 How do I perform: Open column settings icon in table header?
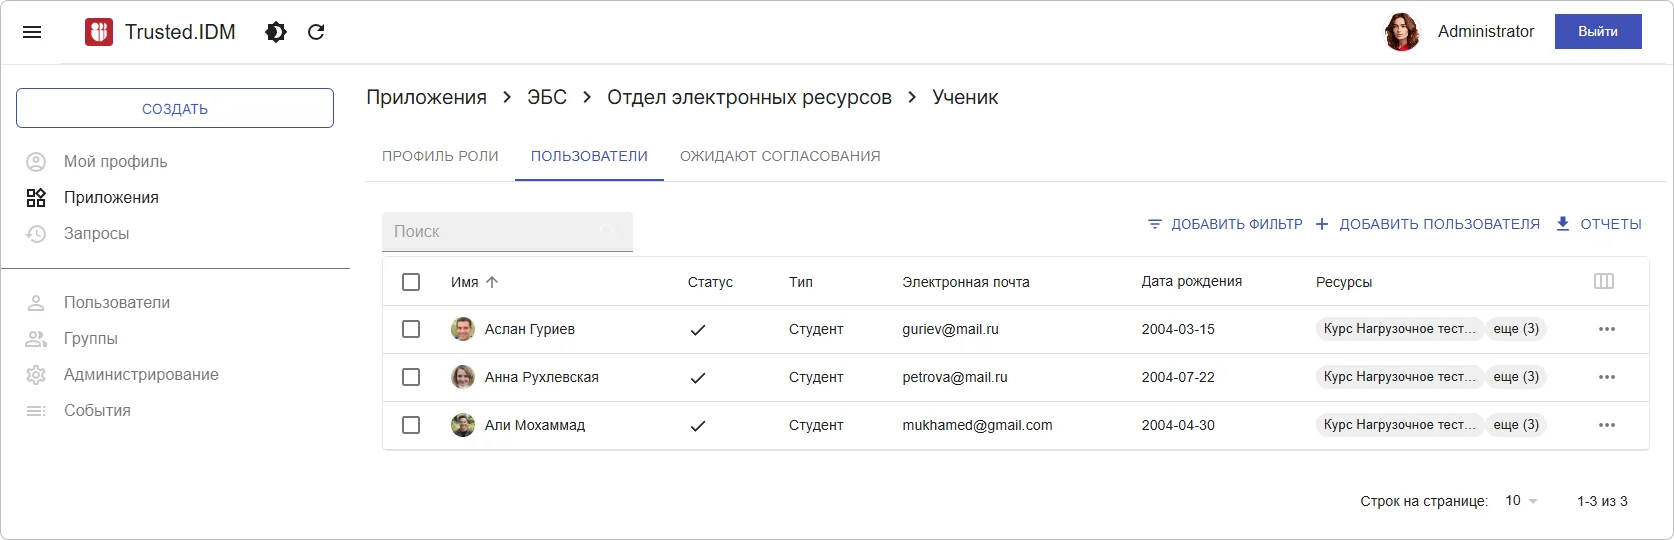tap(1603, 282)
